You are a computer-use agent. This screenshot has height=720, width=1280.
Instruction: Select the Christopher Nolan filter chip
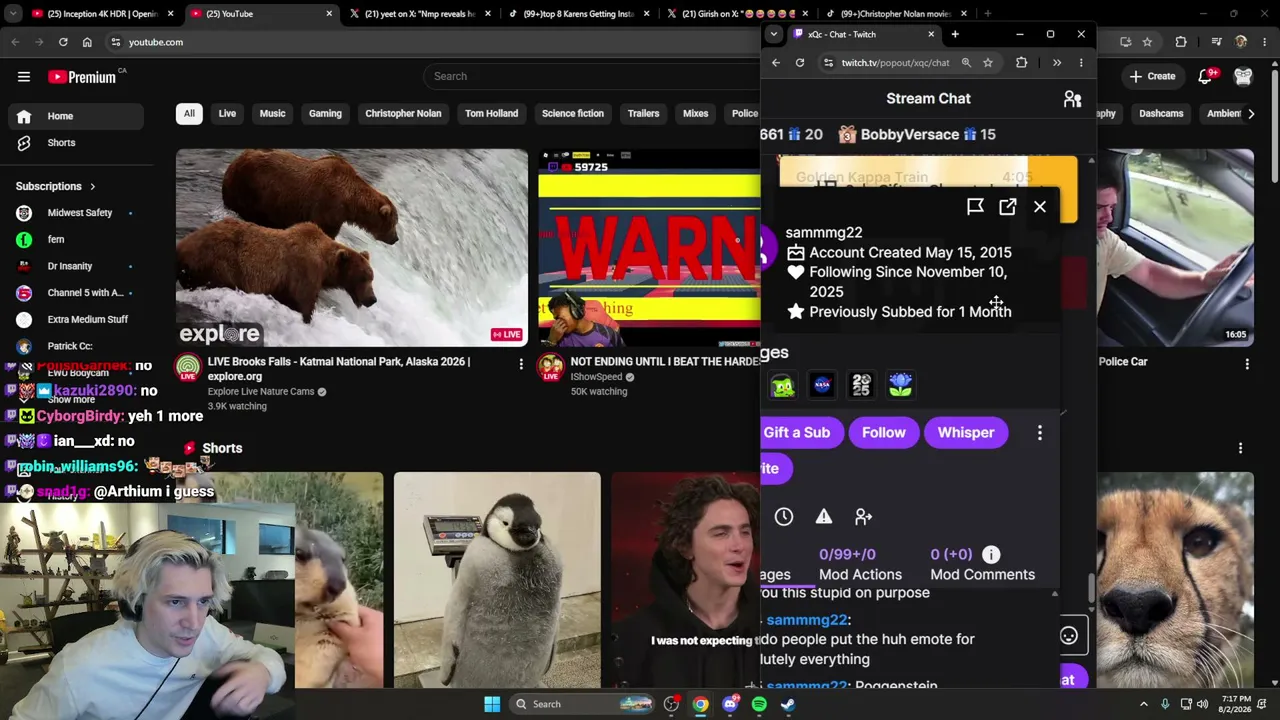pyautogui.click(x=403, y=114)
